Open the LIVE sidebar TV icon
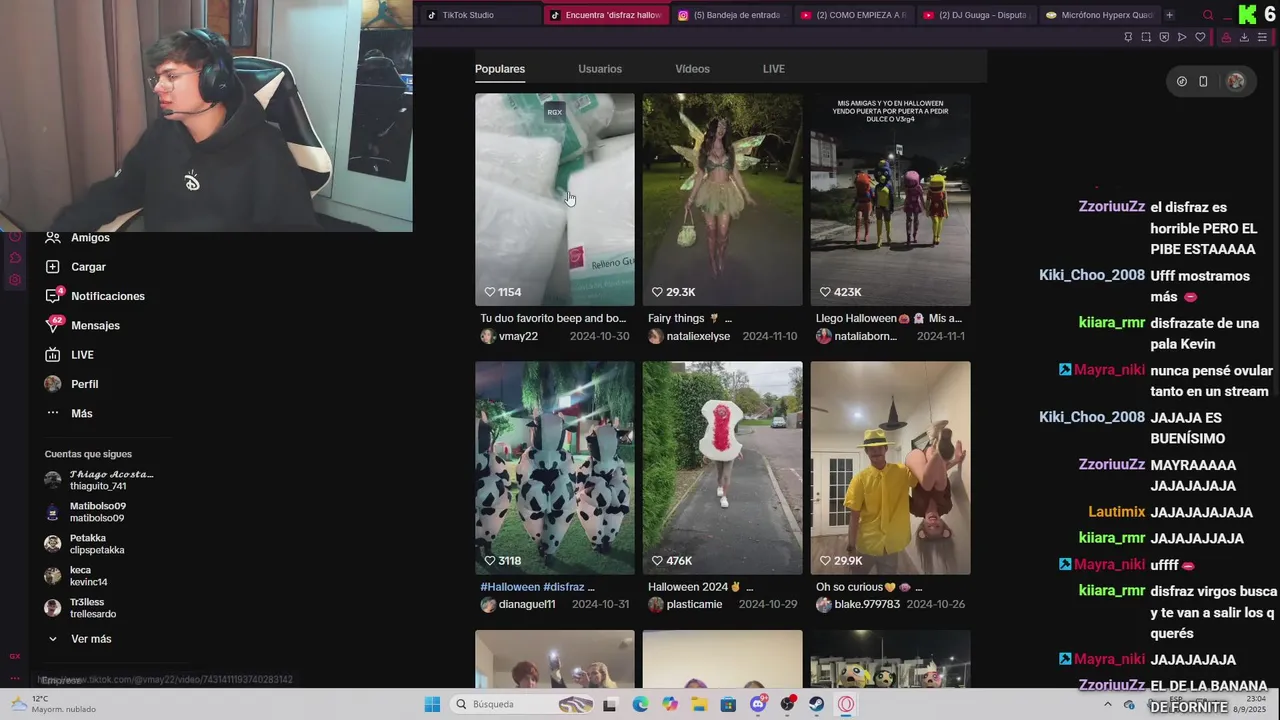The width and height of the screenshot is (1280, 720). 53,355
